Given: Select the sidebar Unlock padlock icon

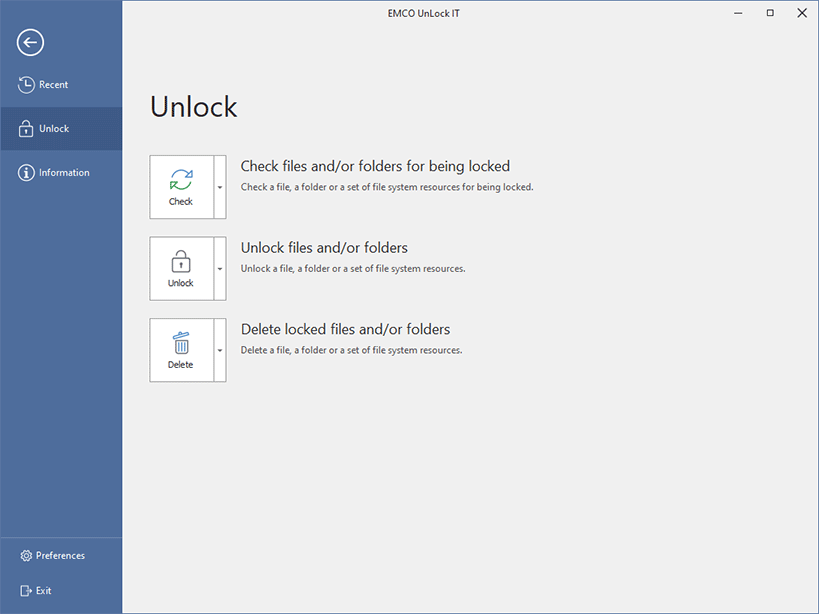Looking at the screenshot, I should click(x=27, y=129).
